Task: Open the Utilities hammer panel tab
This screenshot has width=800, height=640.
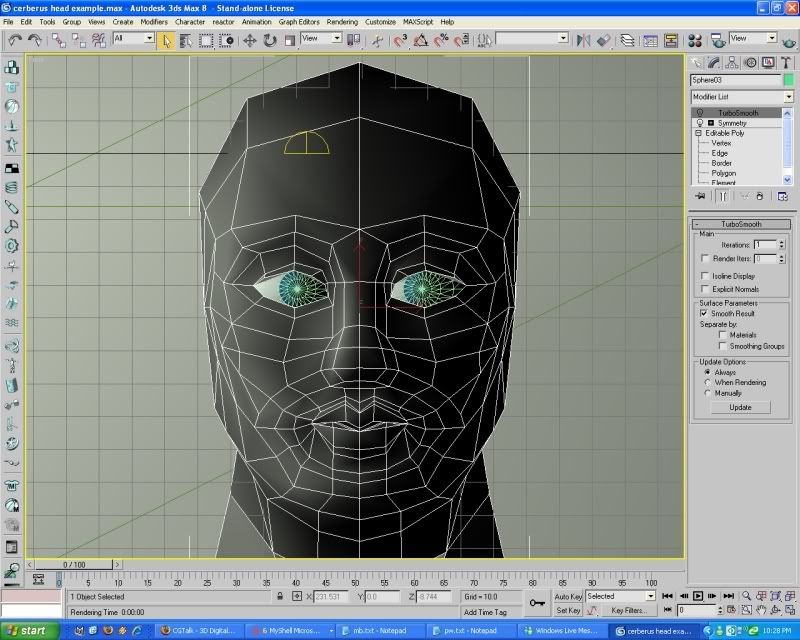Action: [785, 62]
